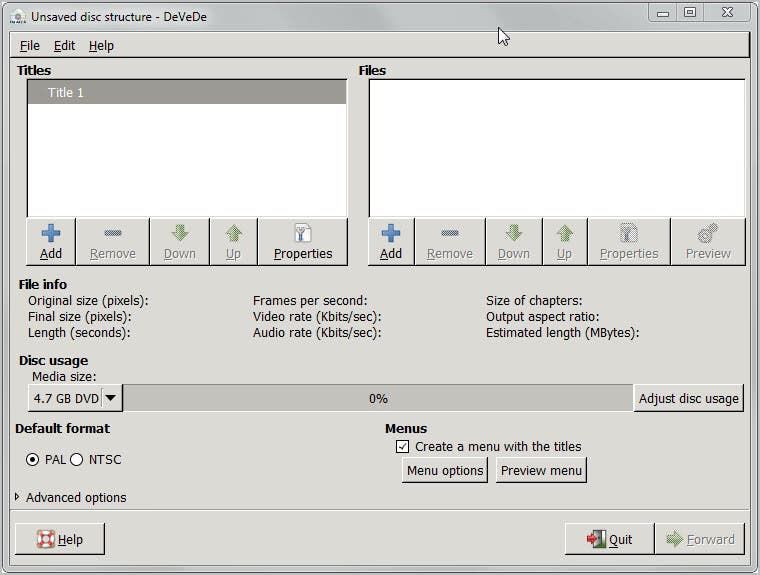Click Adjust disc usage button

[688, 398]
